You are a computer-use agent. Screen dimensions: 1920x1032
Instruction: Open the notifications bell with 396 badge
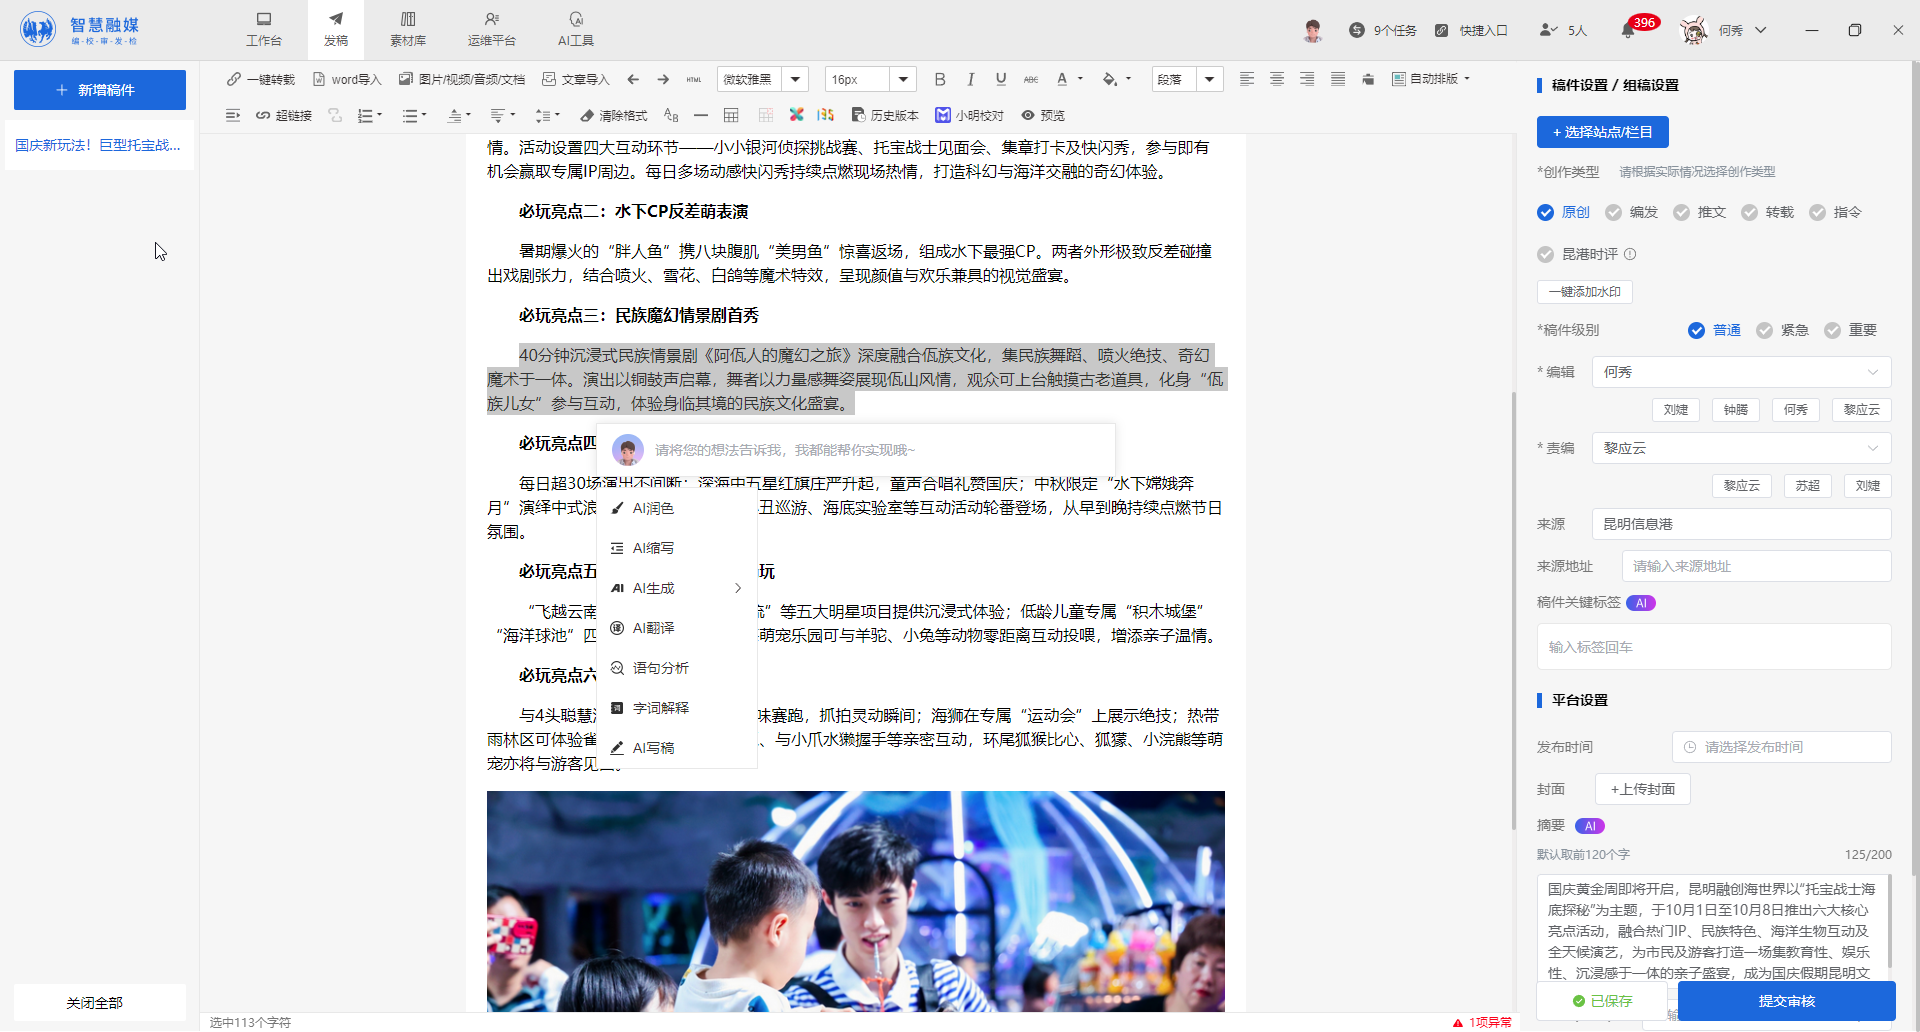click(1627, 31)
